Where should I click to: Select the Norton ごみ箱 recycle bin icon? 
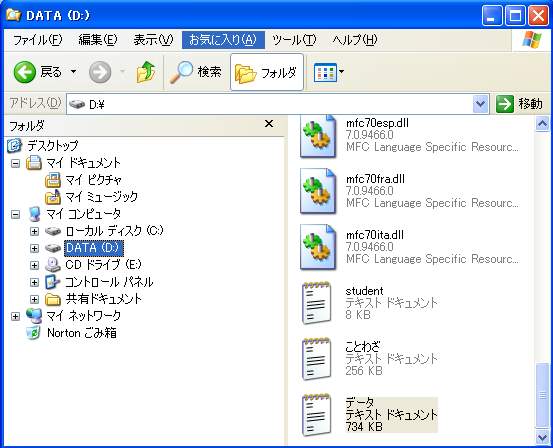tap(34, 333)
